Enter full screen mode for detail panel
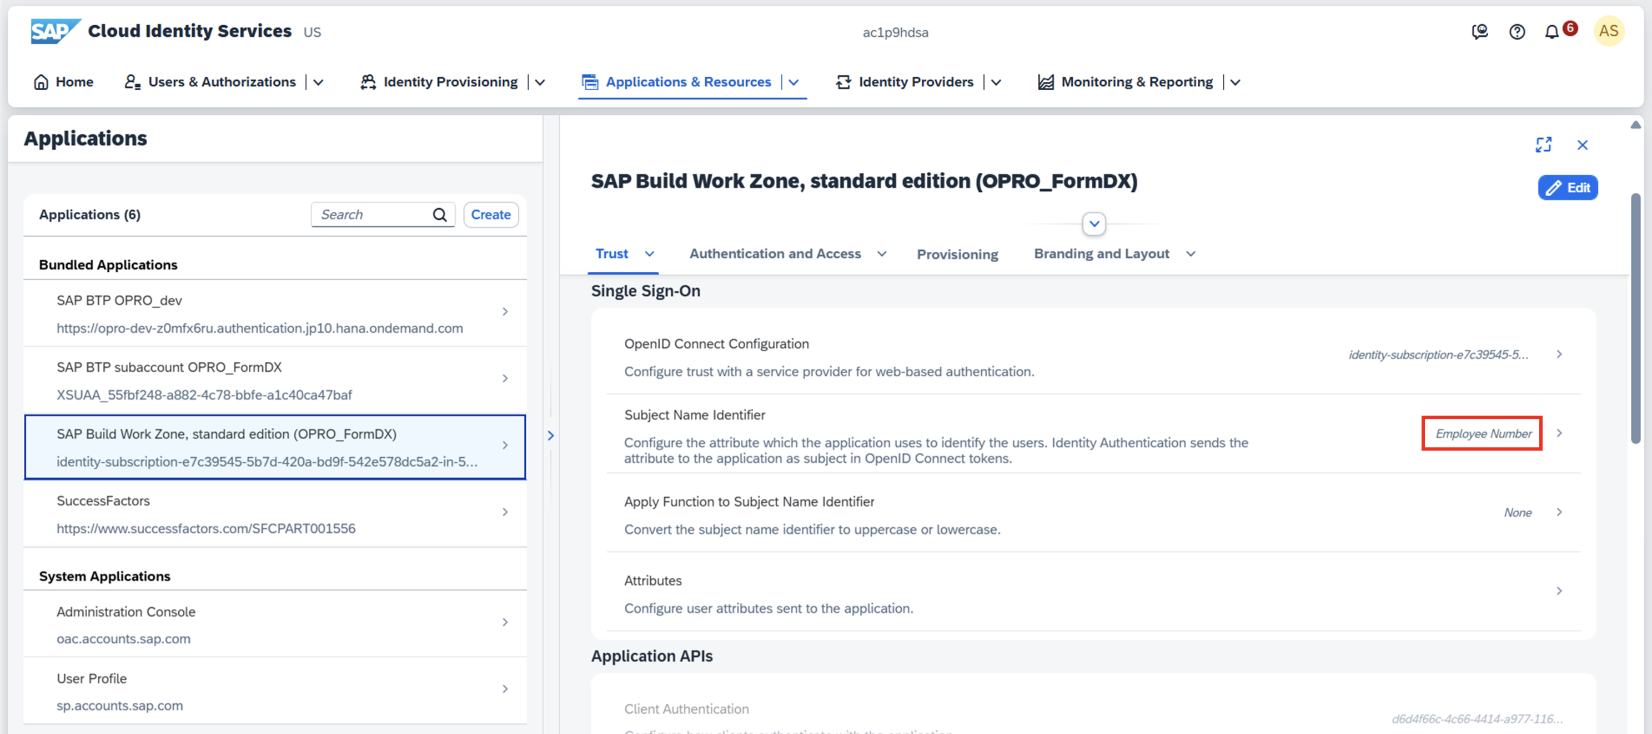Image resolution: width=1652 pixels, height=734 pixels. tap(1543, 145)
